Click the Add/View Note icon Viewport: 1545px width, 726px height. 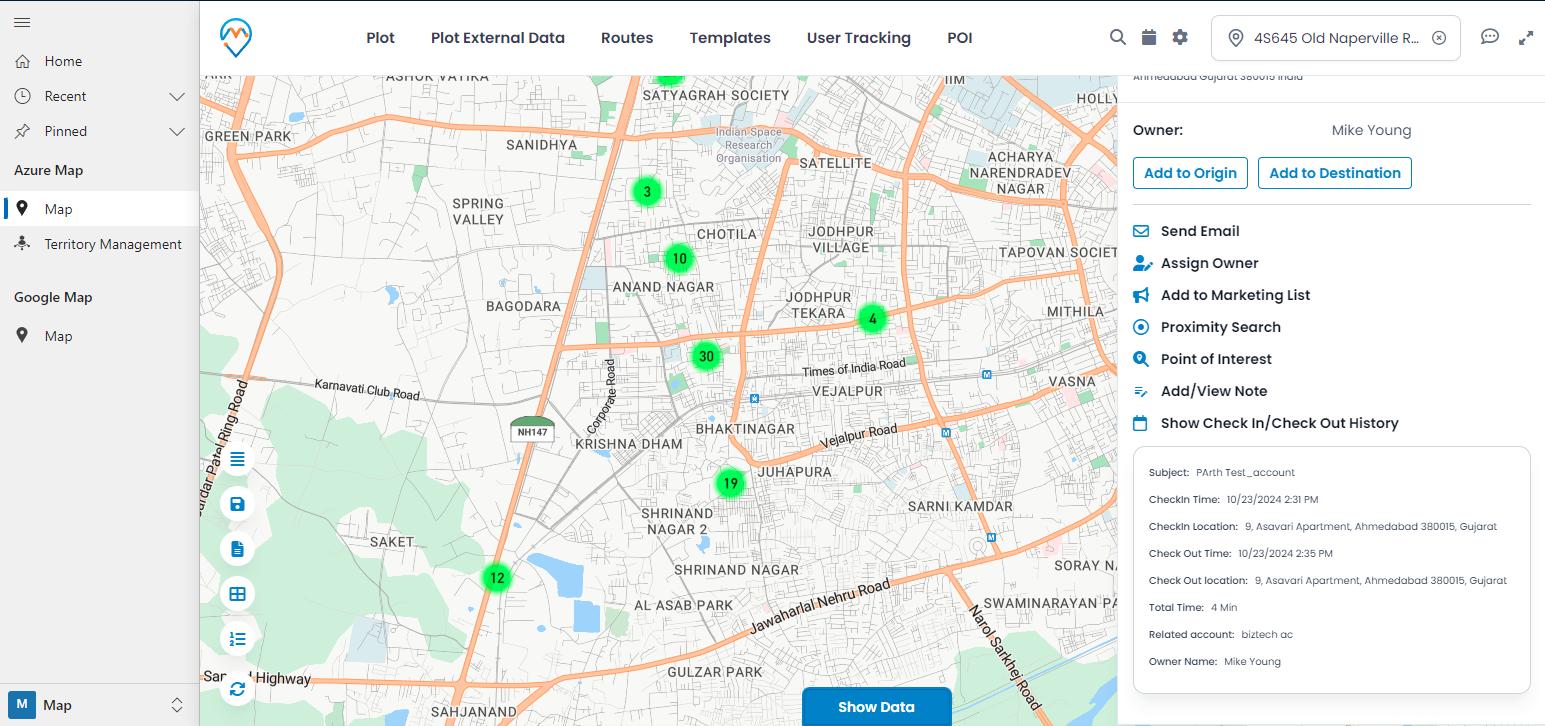click(1141, 391)
